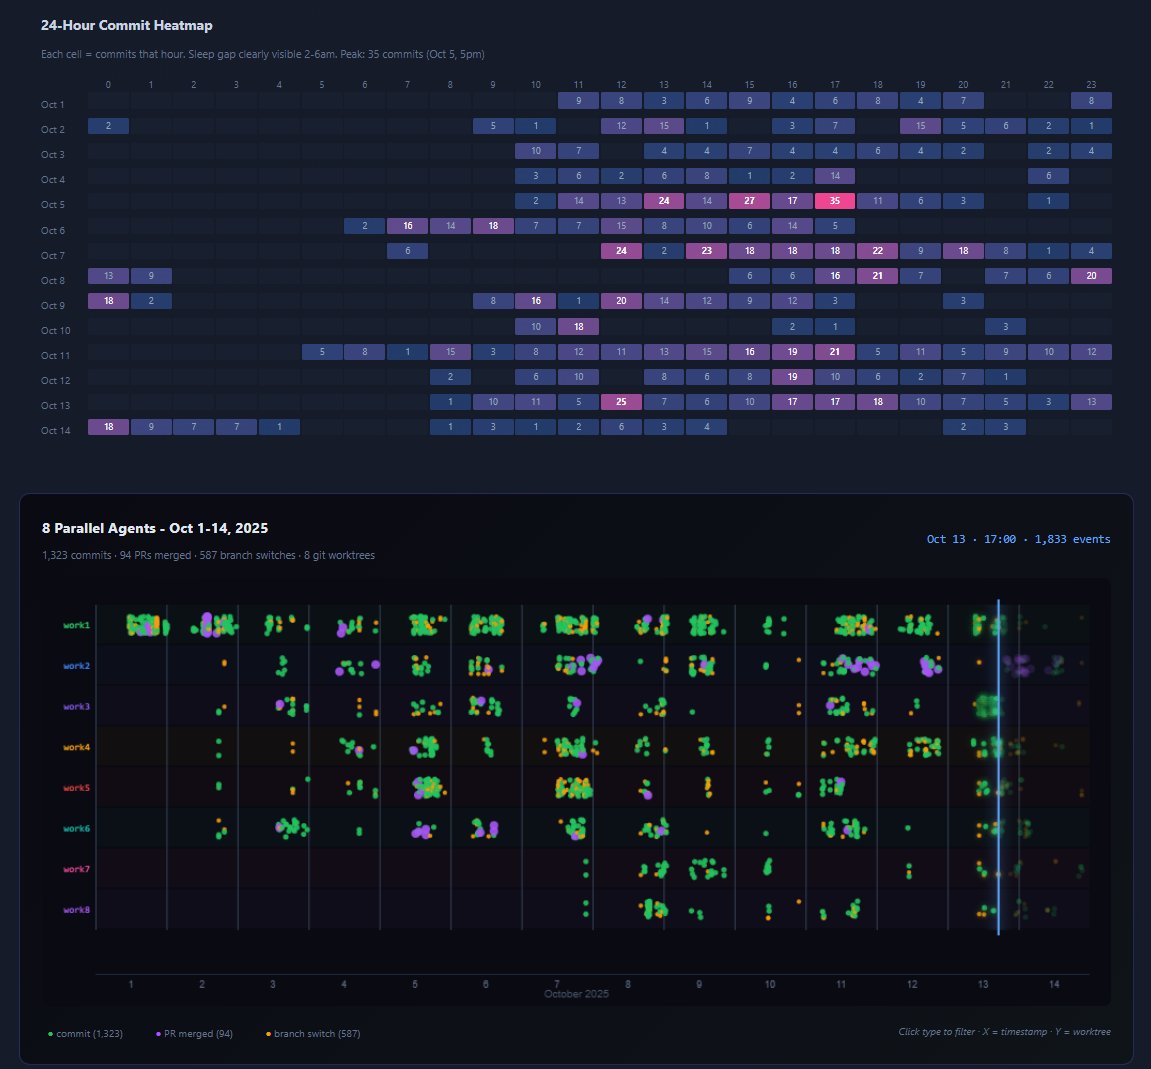
Task: Click the Oct 6 cell showing 18
Action: click(493, 226)
